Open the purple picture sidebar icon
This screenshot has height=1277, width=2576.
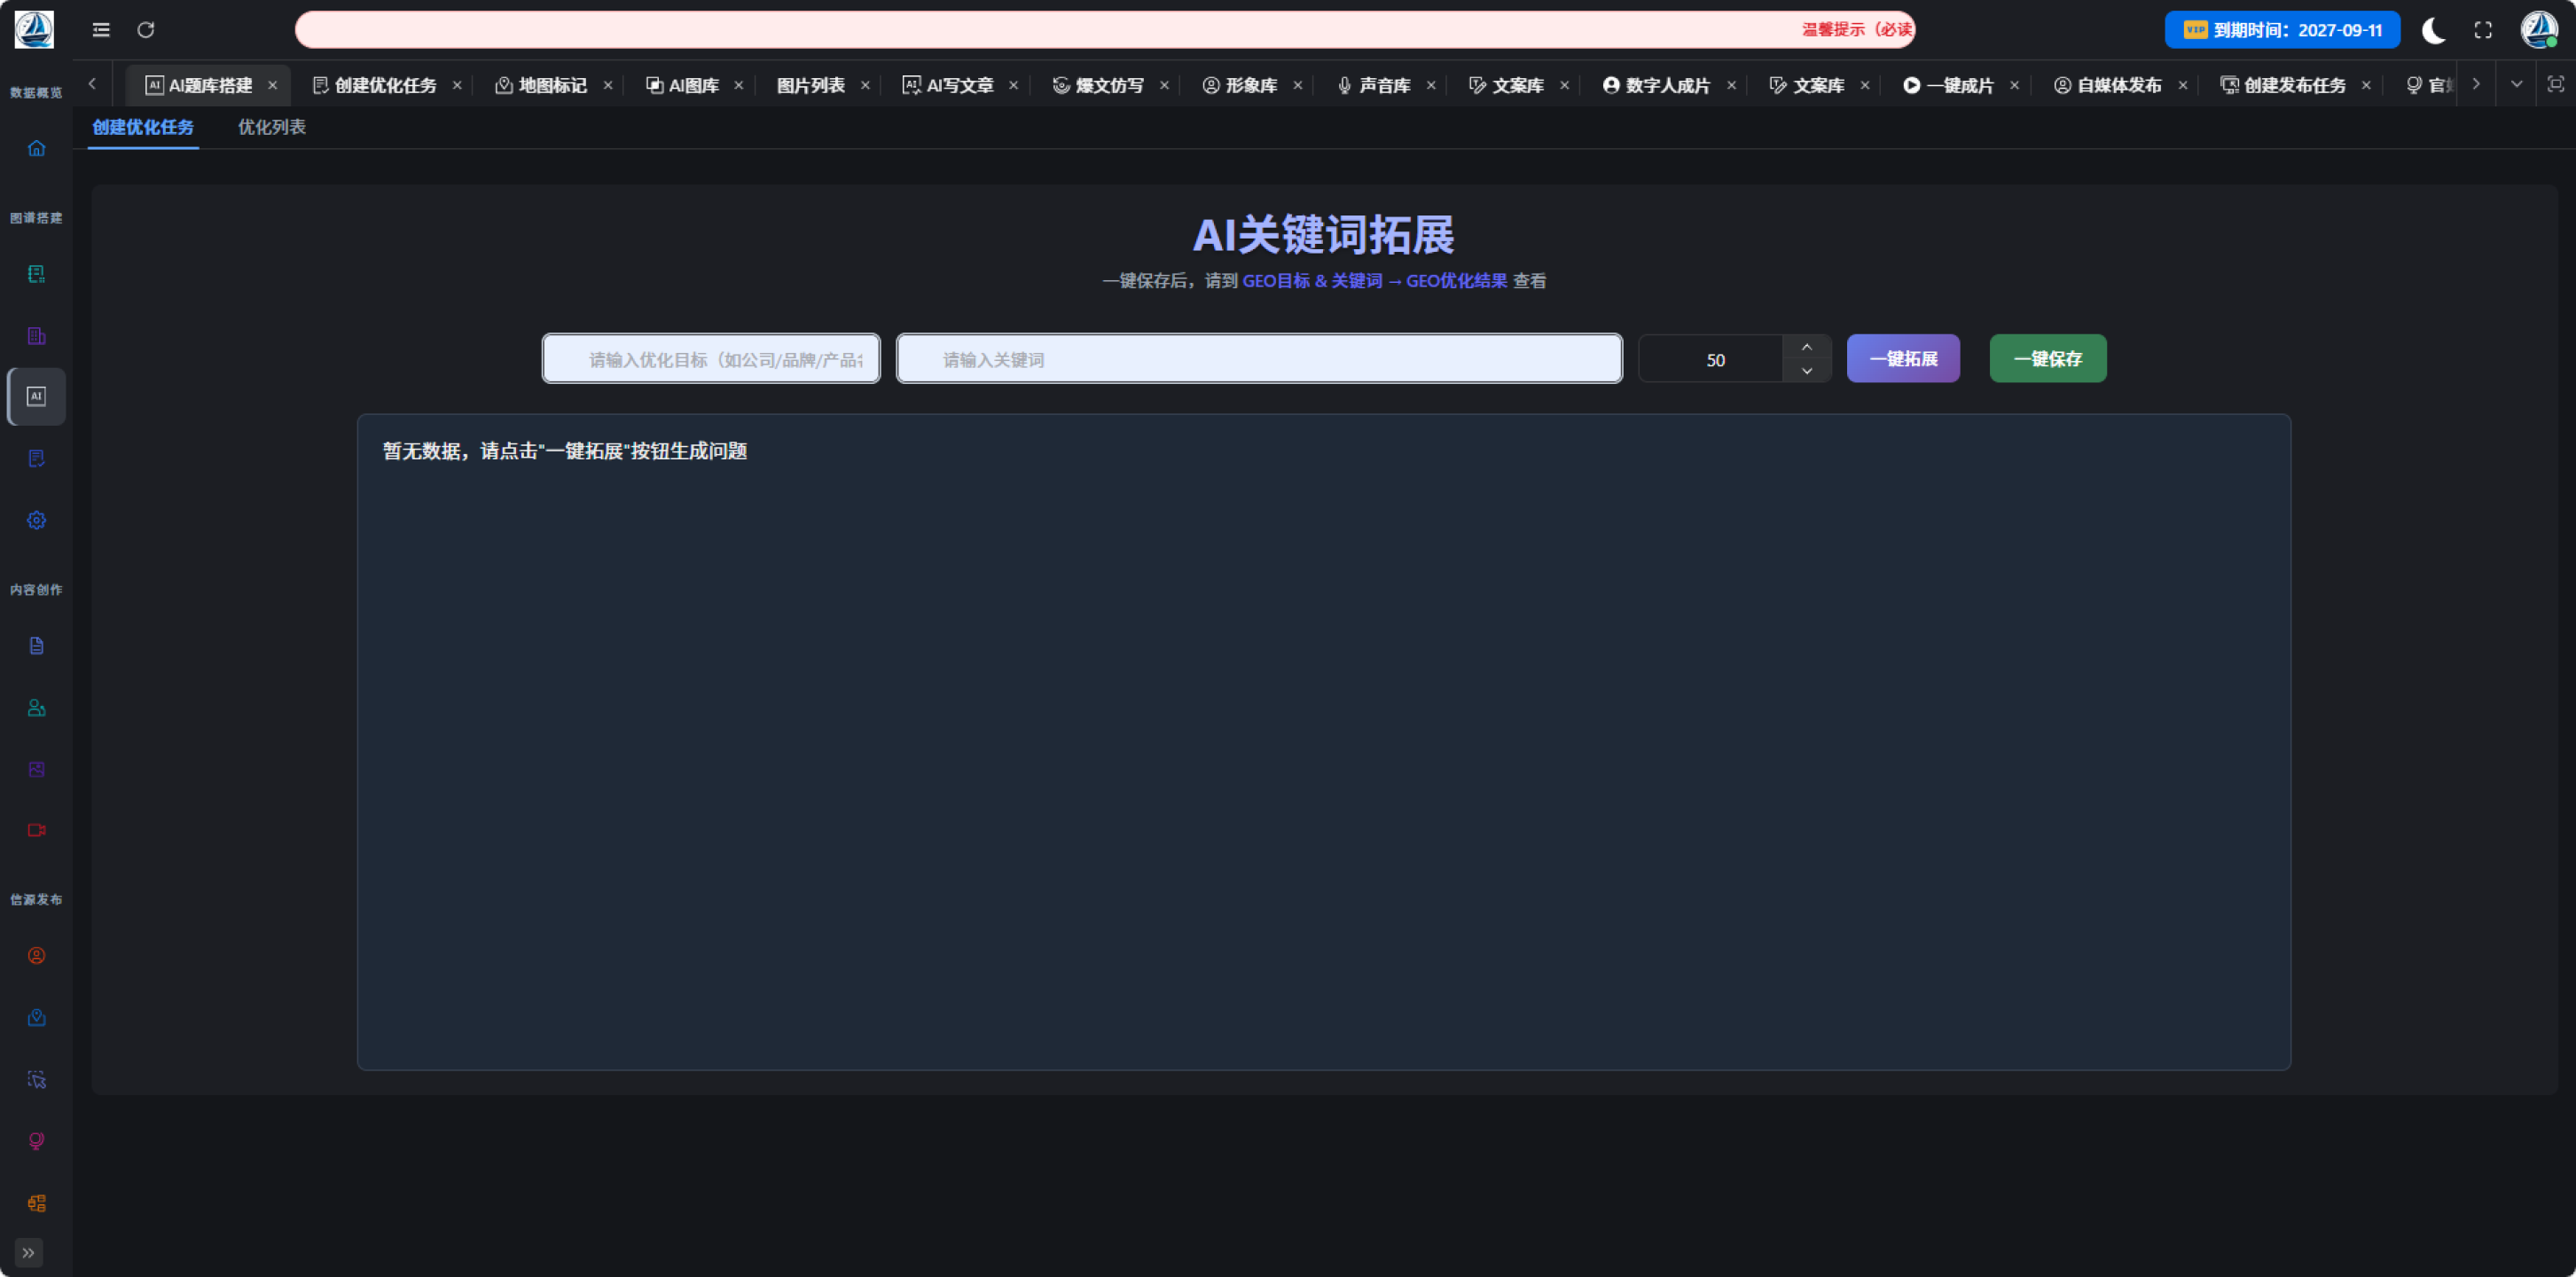pyautogui.click(x=36, y=769)
